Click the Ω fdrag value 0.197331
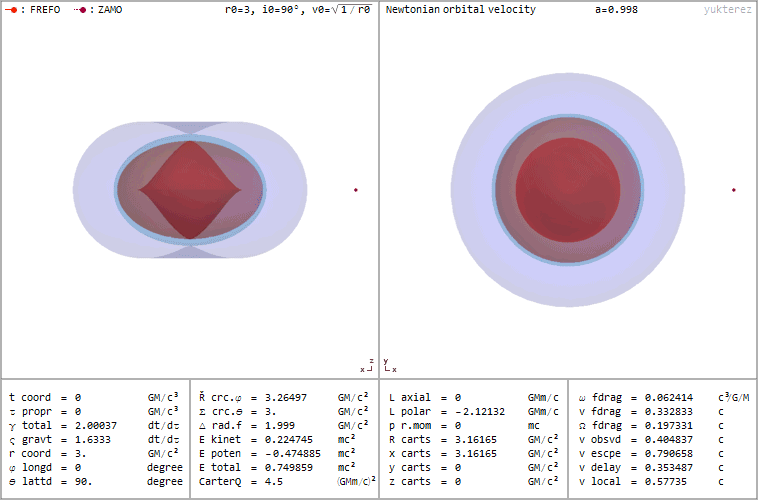 [x=669, y=426]
